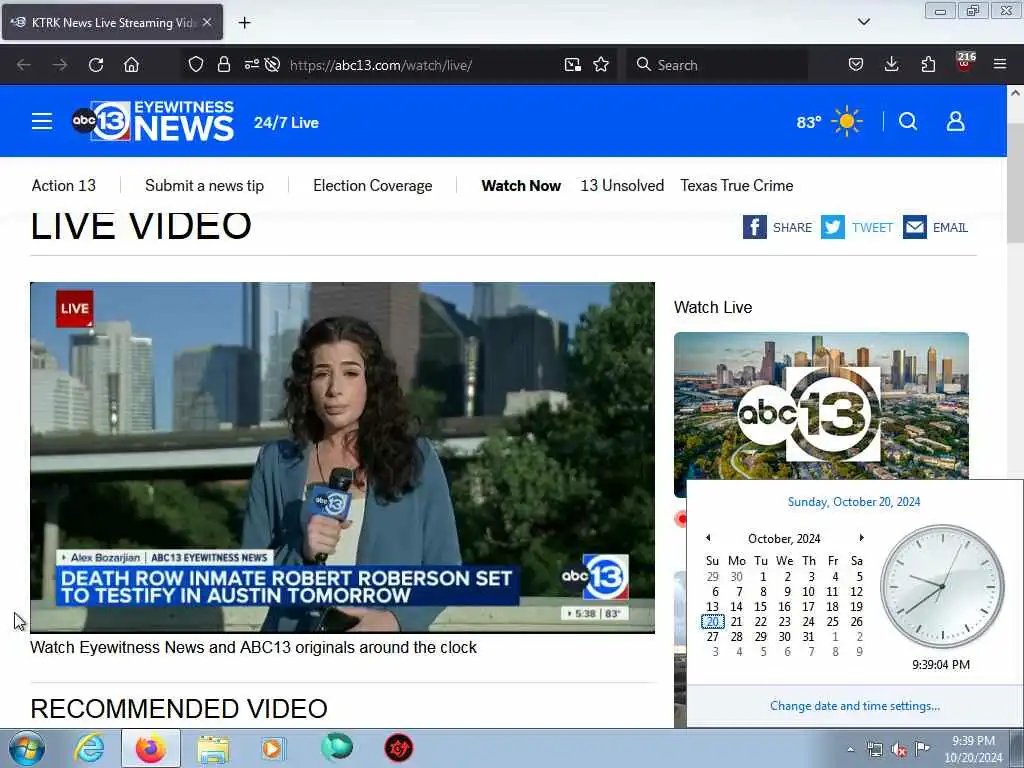Show hidden system tray icons
The width and height of the screenshot is (1024, 768).
[x=850, y=750]
